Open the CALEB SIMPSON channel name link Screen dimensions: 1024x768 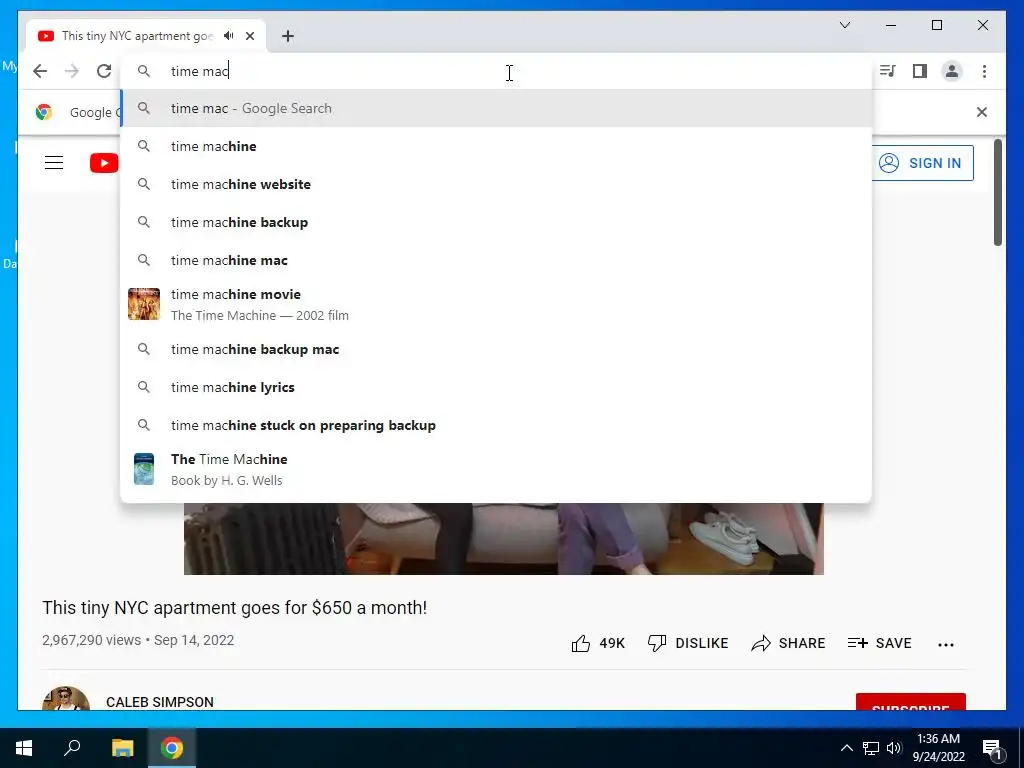[x=160, y=702]
